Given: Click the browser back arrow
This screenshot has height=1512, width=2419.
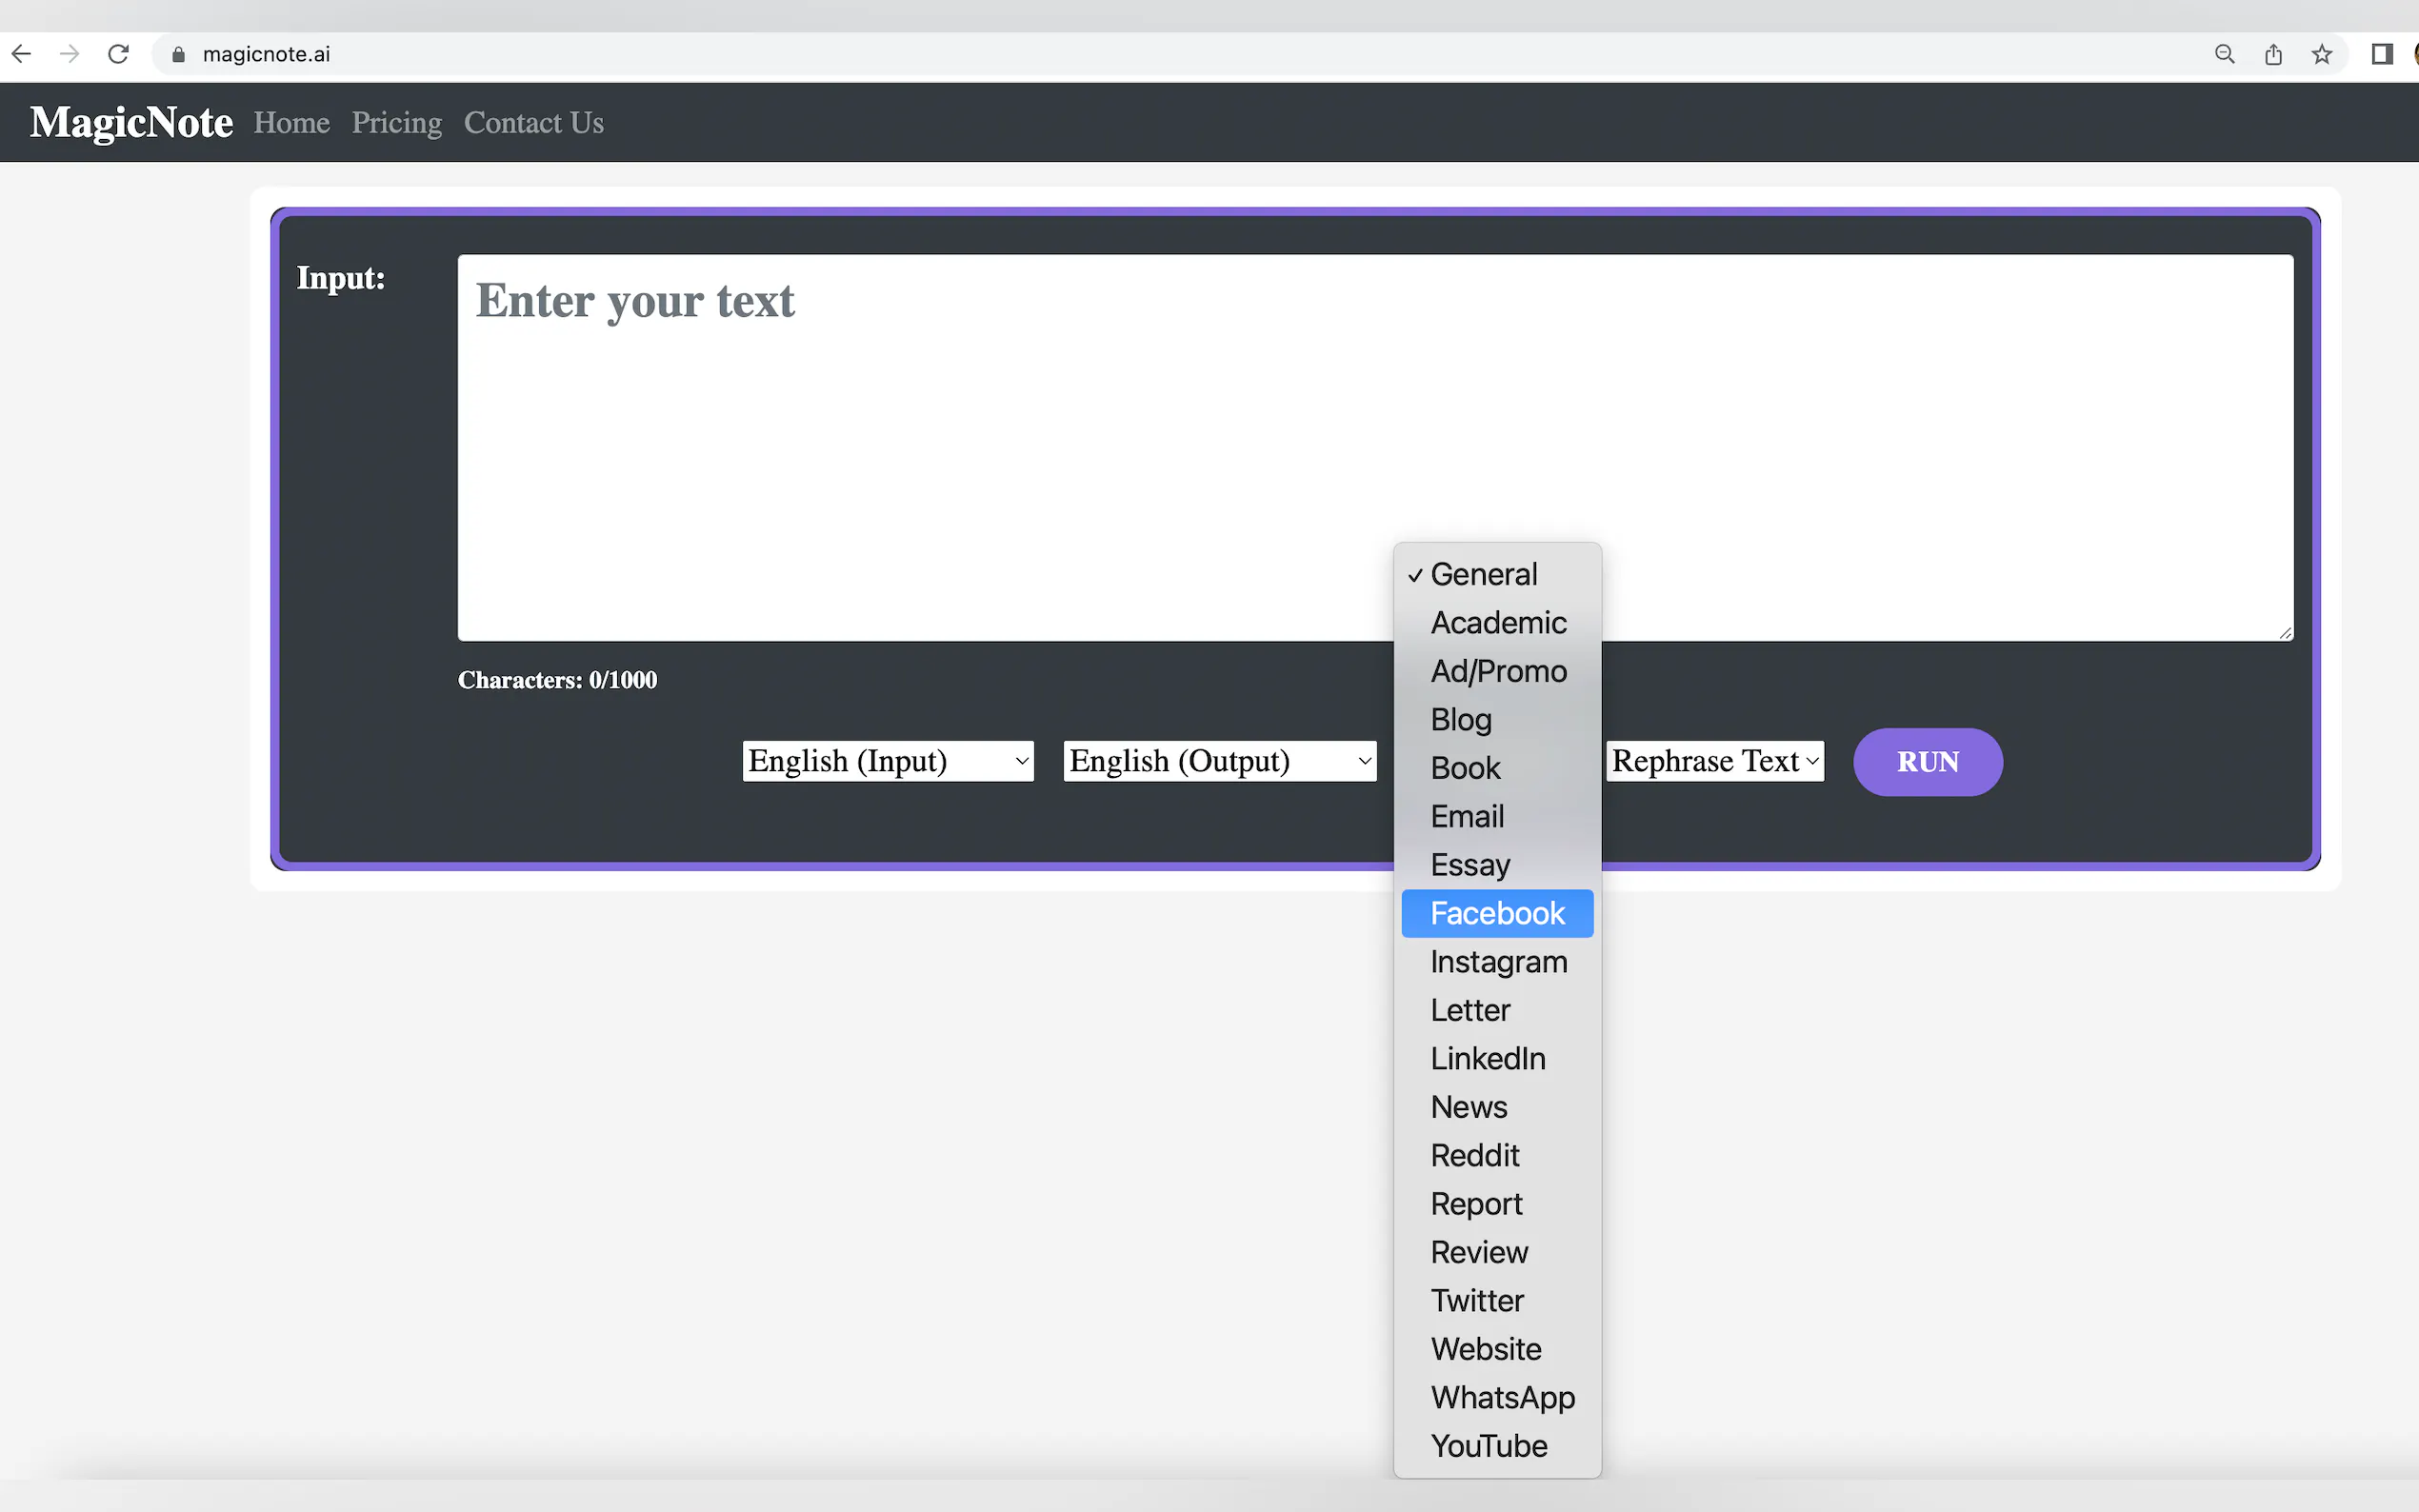Looking at the screenshot, I should 21,54.
